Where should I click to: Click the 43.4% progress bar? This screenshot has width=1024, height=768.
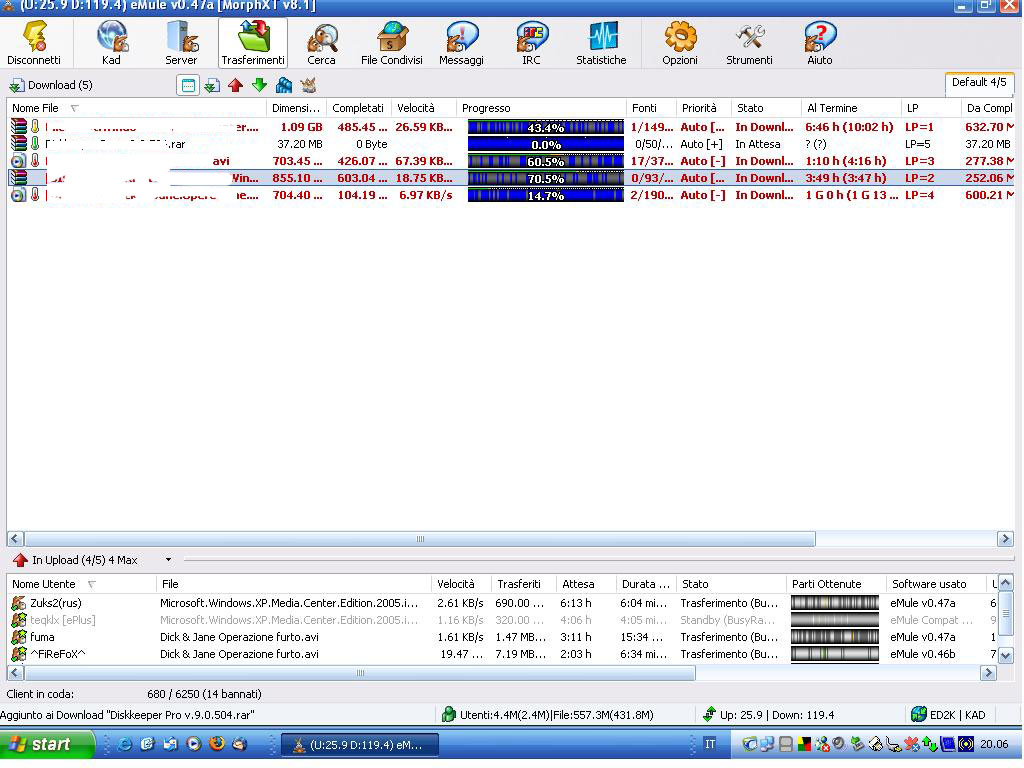click(545, 127)
